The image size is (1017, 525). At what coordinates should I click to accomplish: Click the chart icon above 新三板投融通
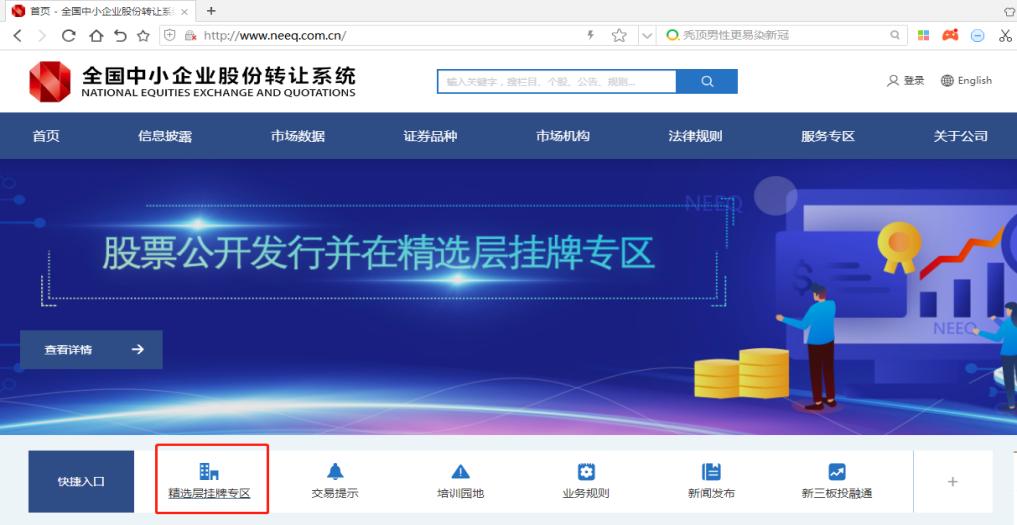pyautogui.click(x=837, y=472)
